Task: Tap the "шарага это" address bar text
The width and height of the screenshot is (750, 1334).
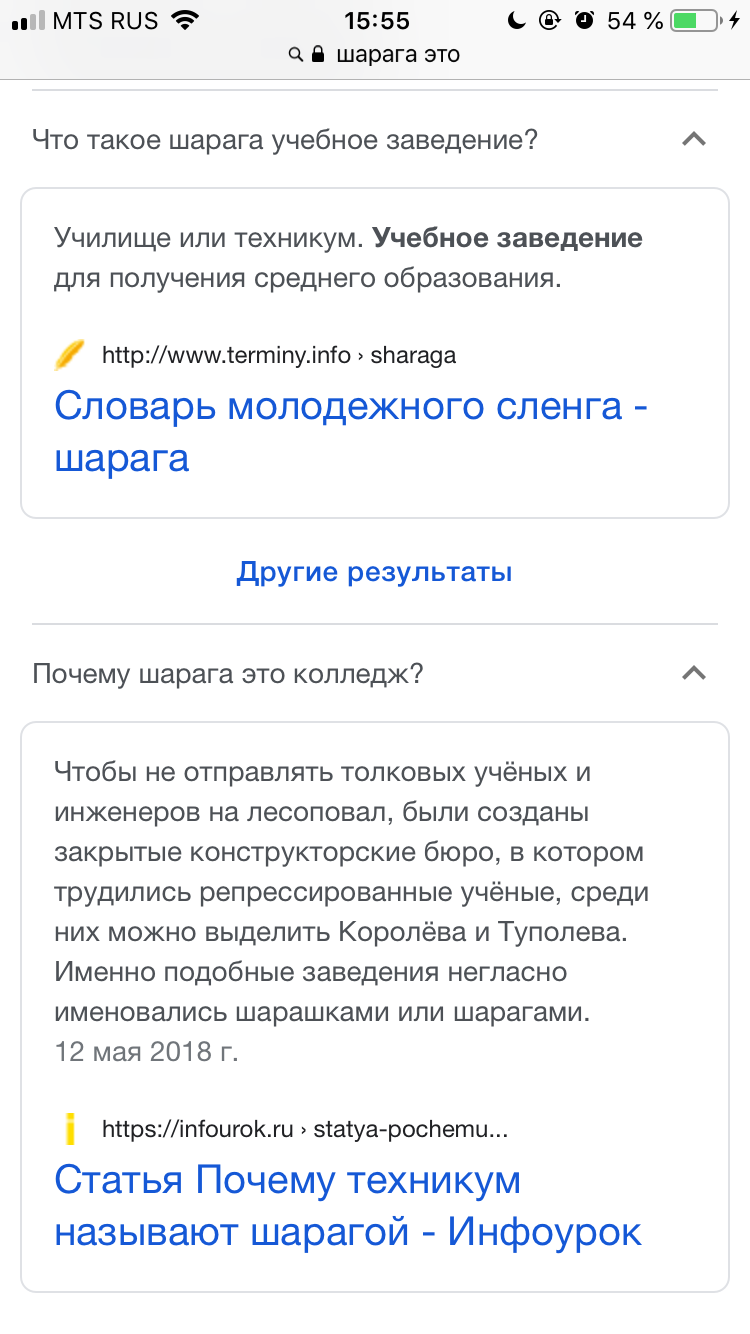Action: coord(398,54)
